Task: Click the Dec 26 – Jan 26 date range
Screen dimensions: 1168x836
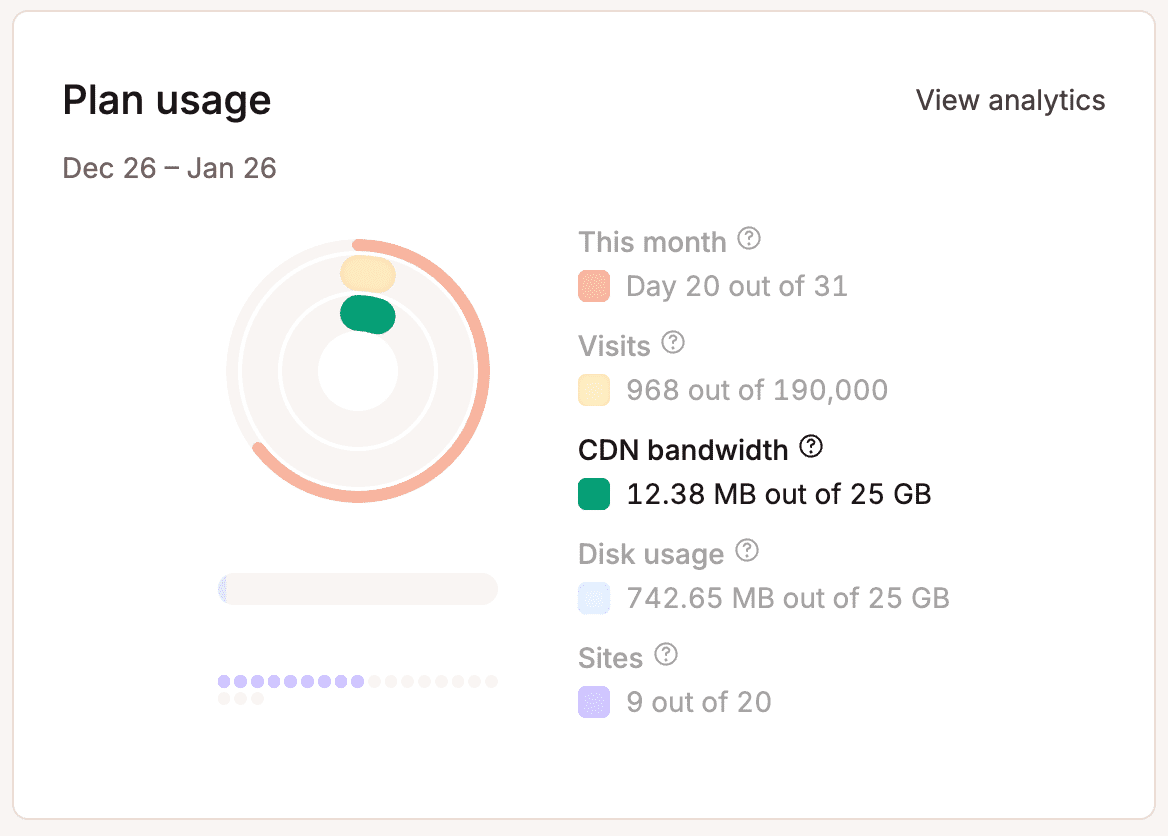Action: (x=169, y=168)
